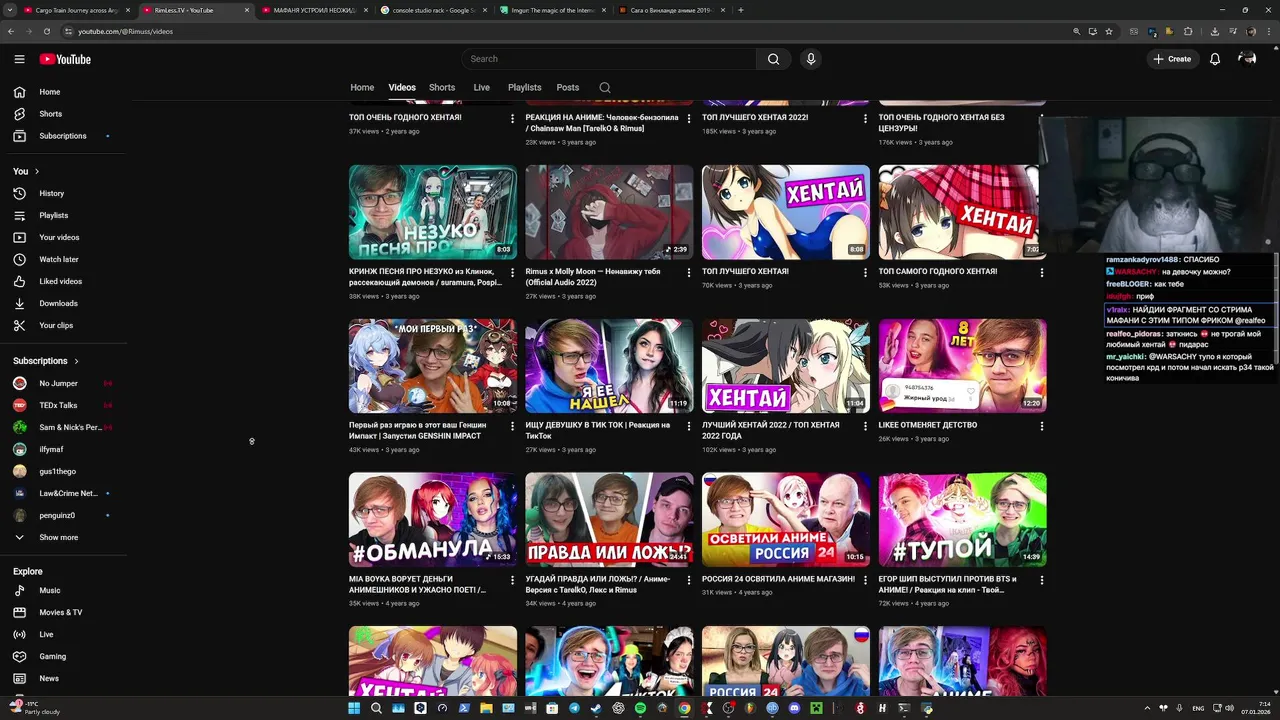Open Discord from the taskbar
1280x720 pixels.
click(795, 708)
